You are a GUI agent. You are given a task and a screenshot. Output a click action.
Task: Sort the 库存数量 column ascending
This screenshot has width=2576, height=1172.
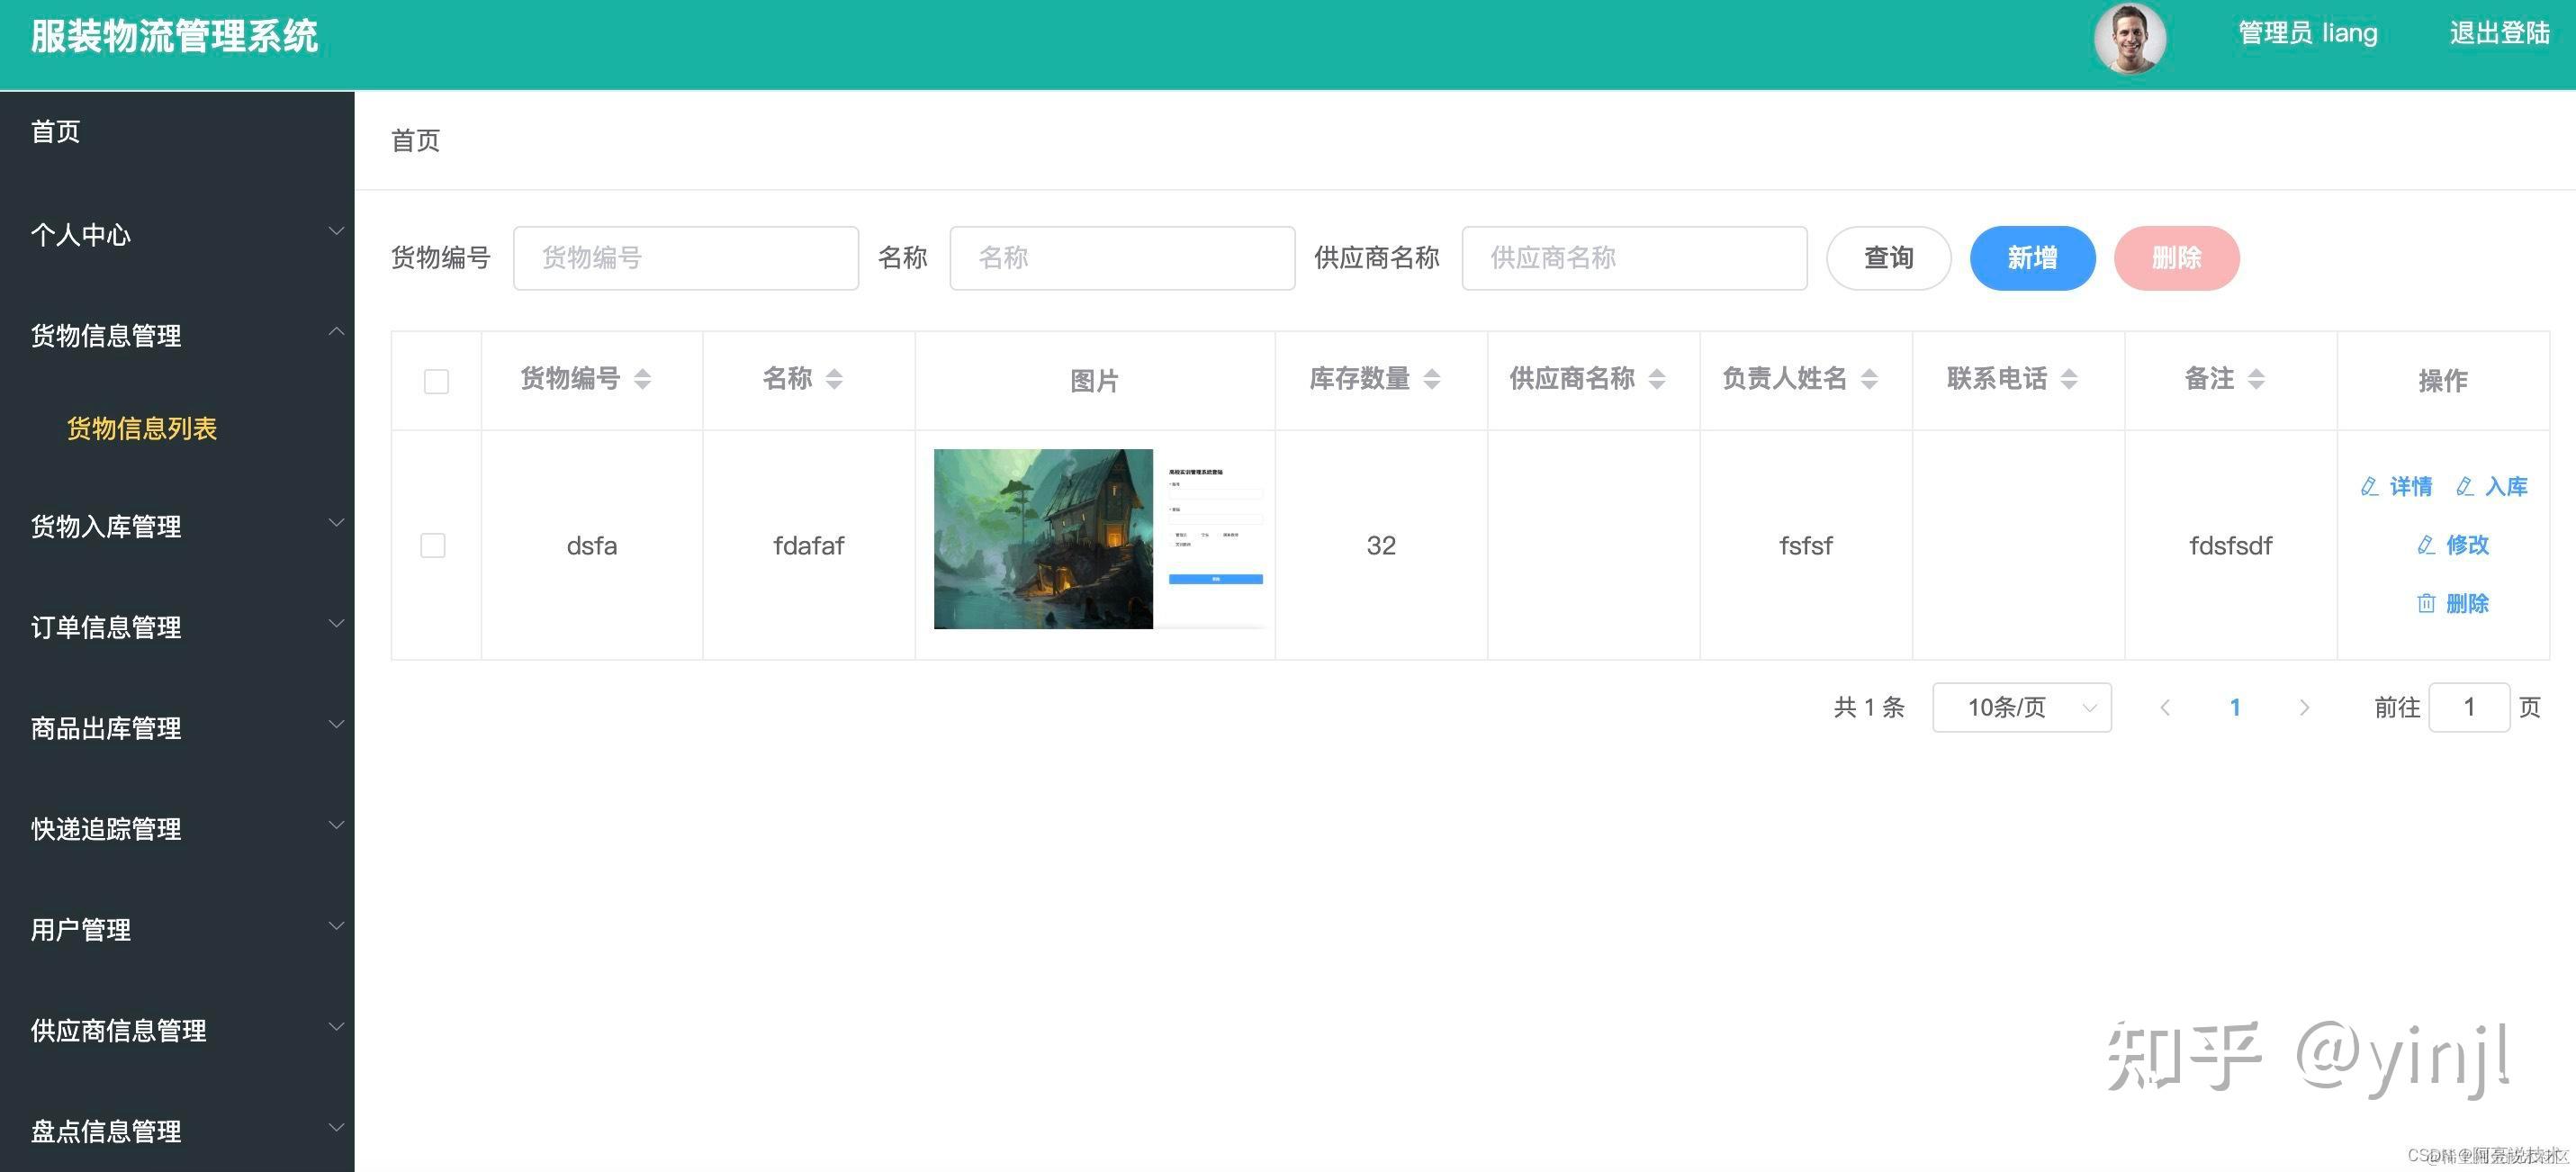pos(1434,379)
